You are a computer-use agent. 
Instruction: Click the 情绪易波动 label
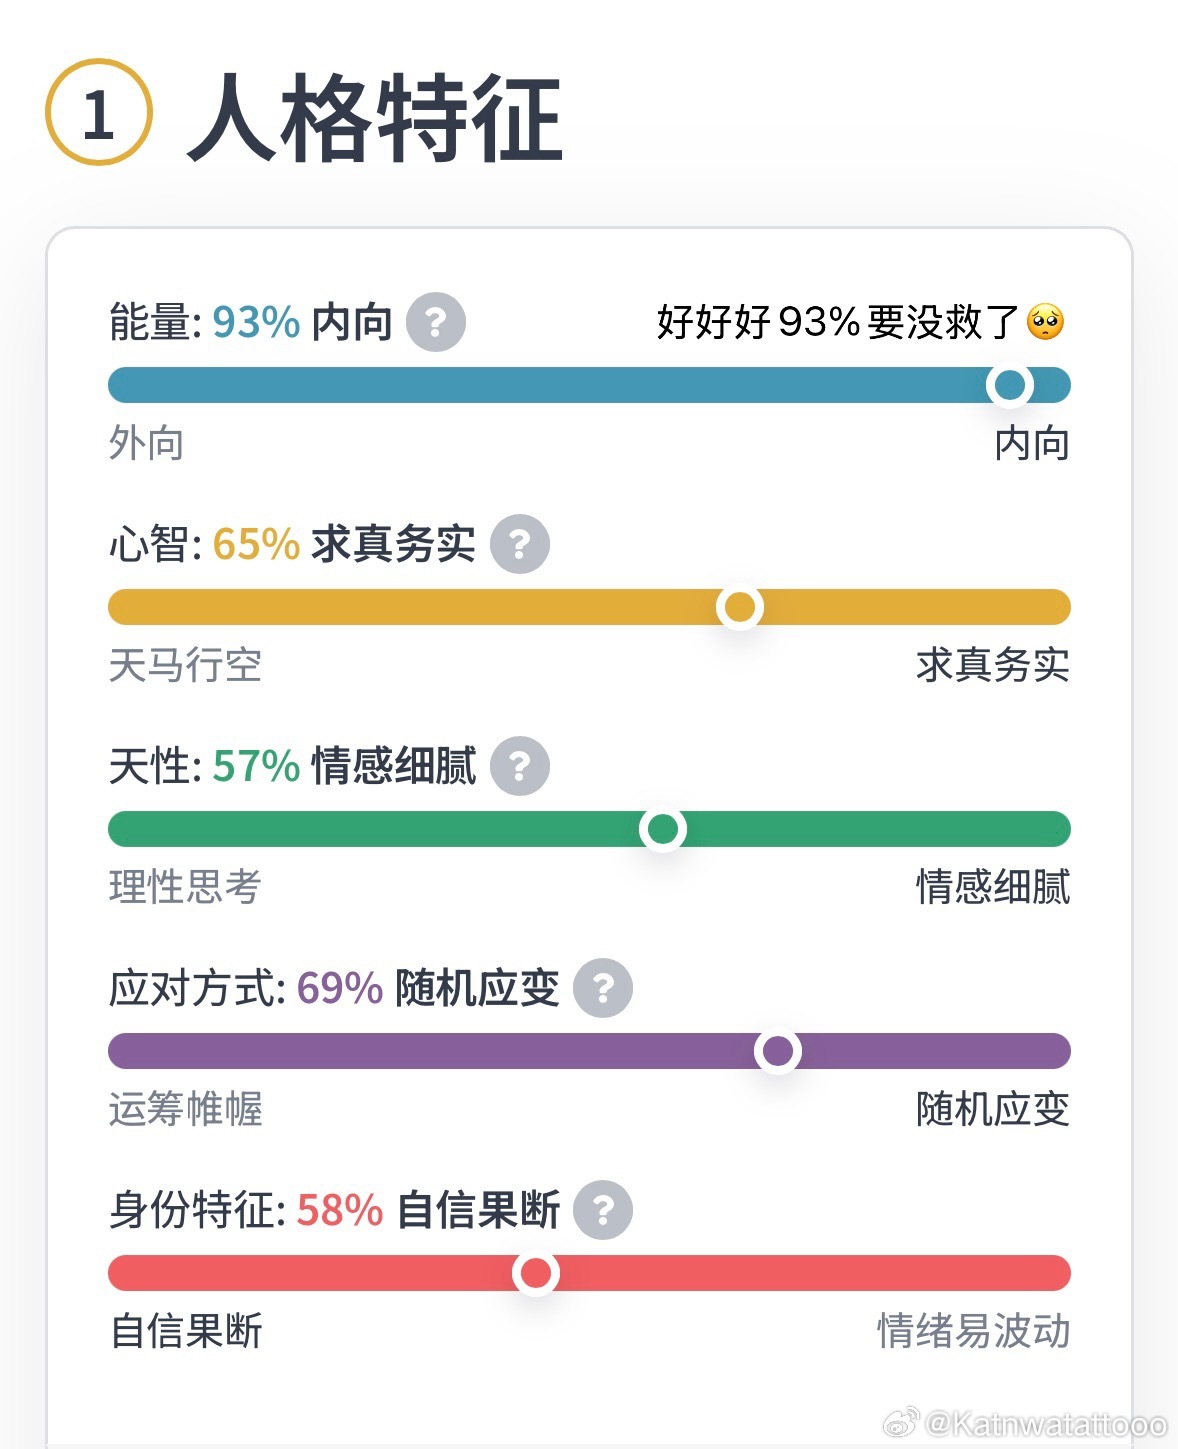[x=974, y=1331]
